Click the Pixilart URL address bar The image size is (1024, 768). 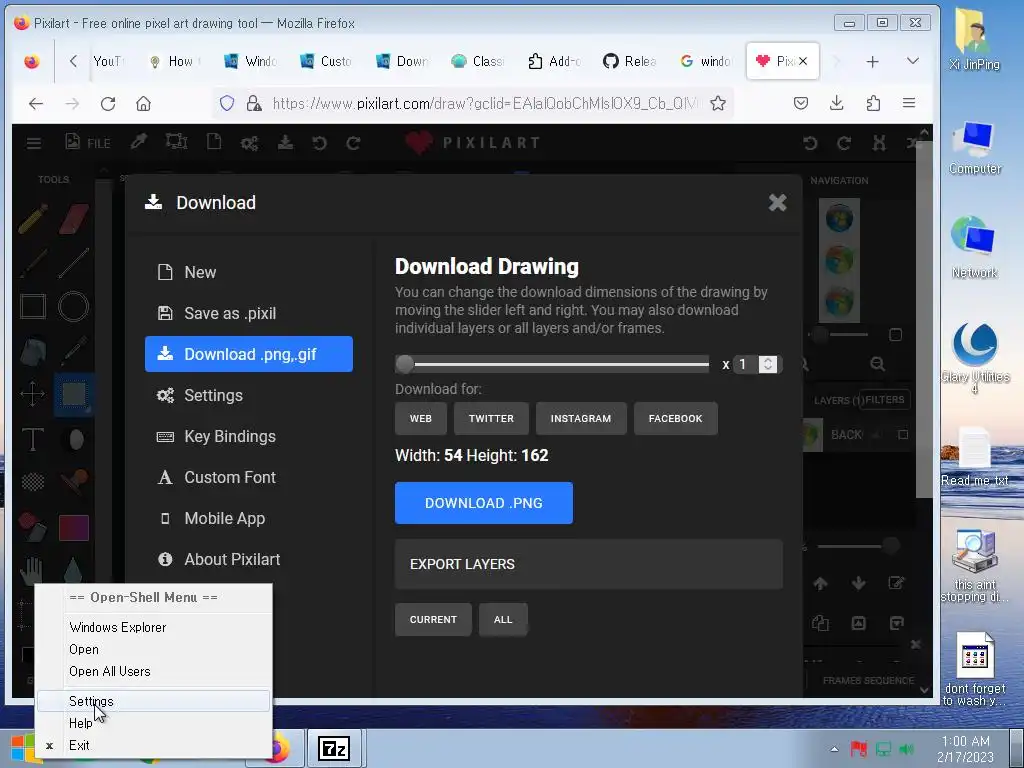click(x=485, y=103)
